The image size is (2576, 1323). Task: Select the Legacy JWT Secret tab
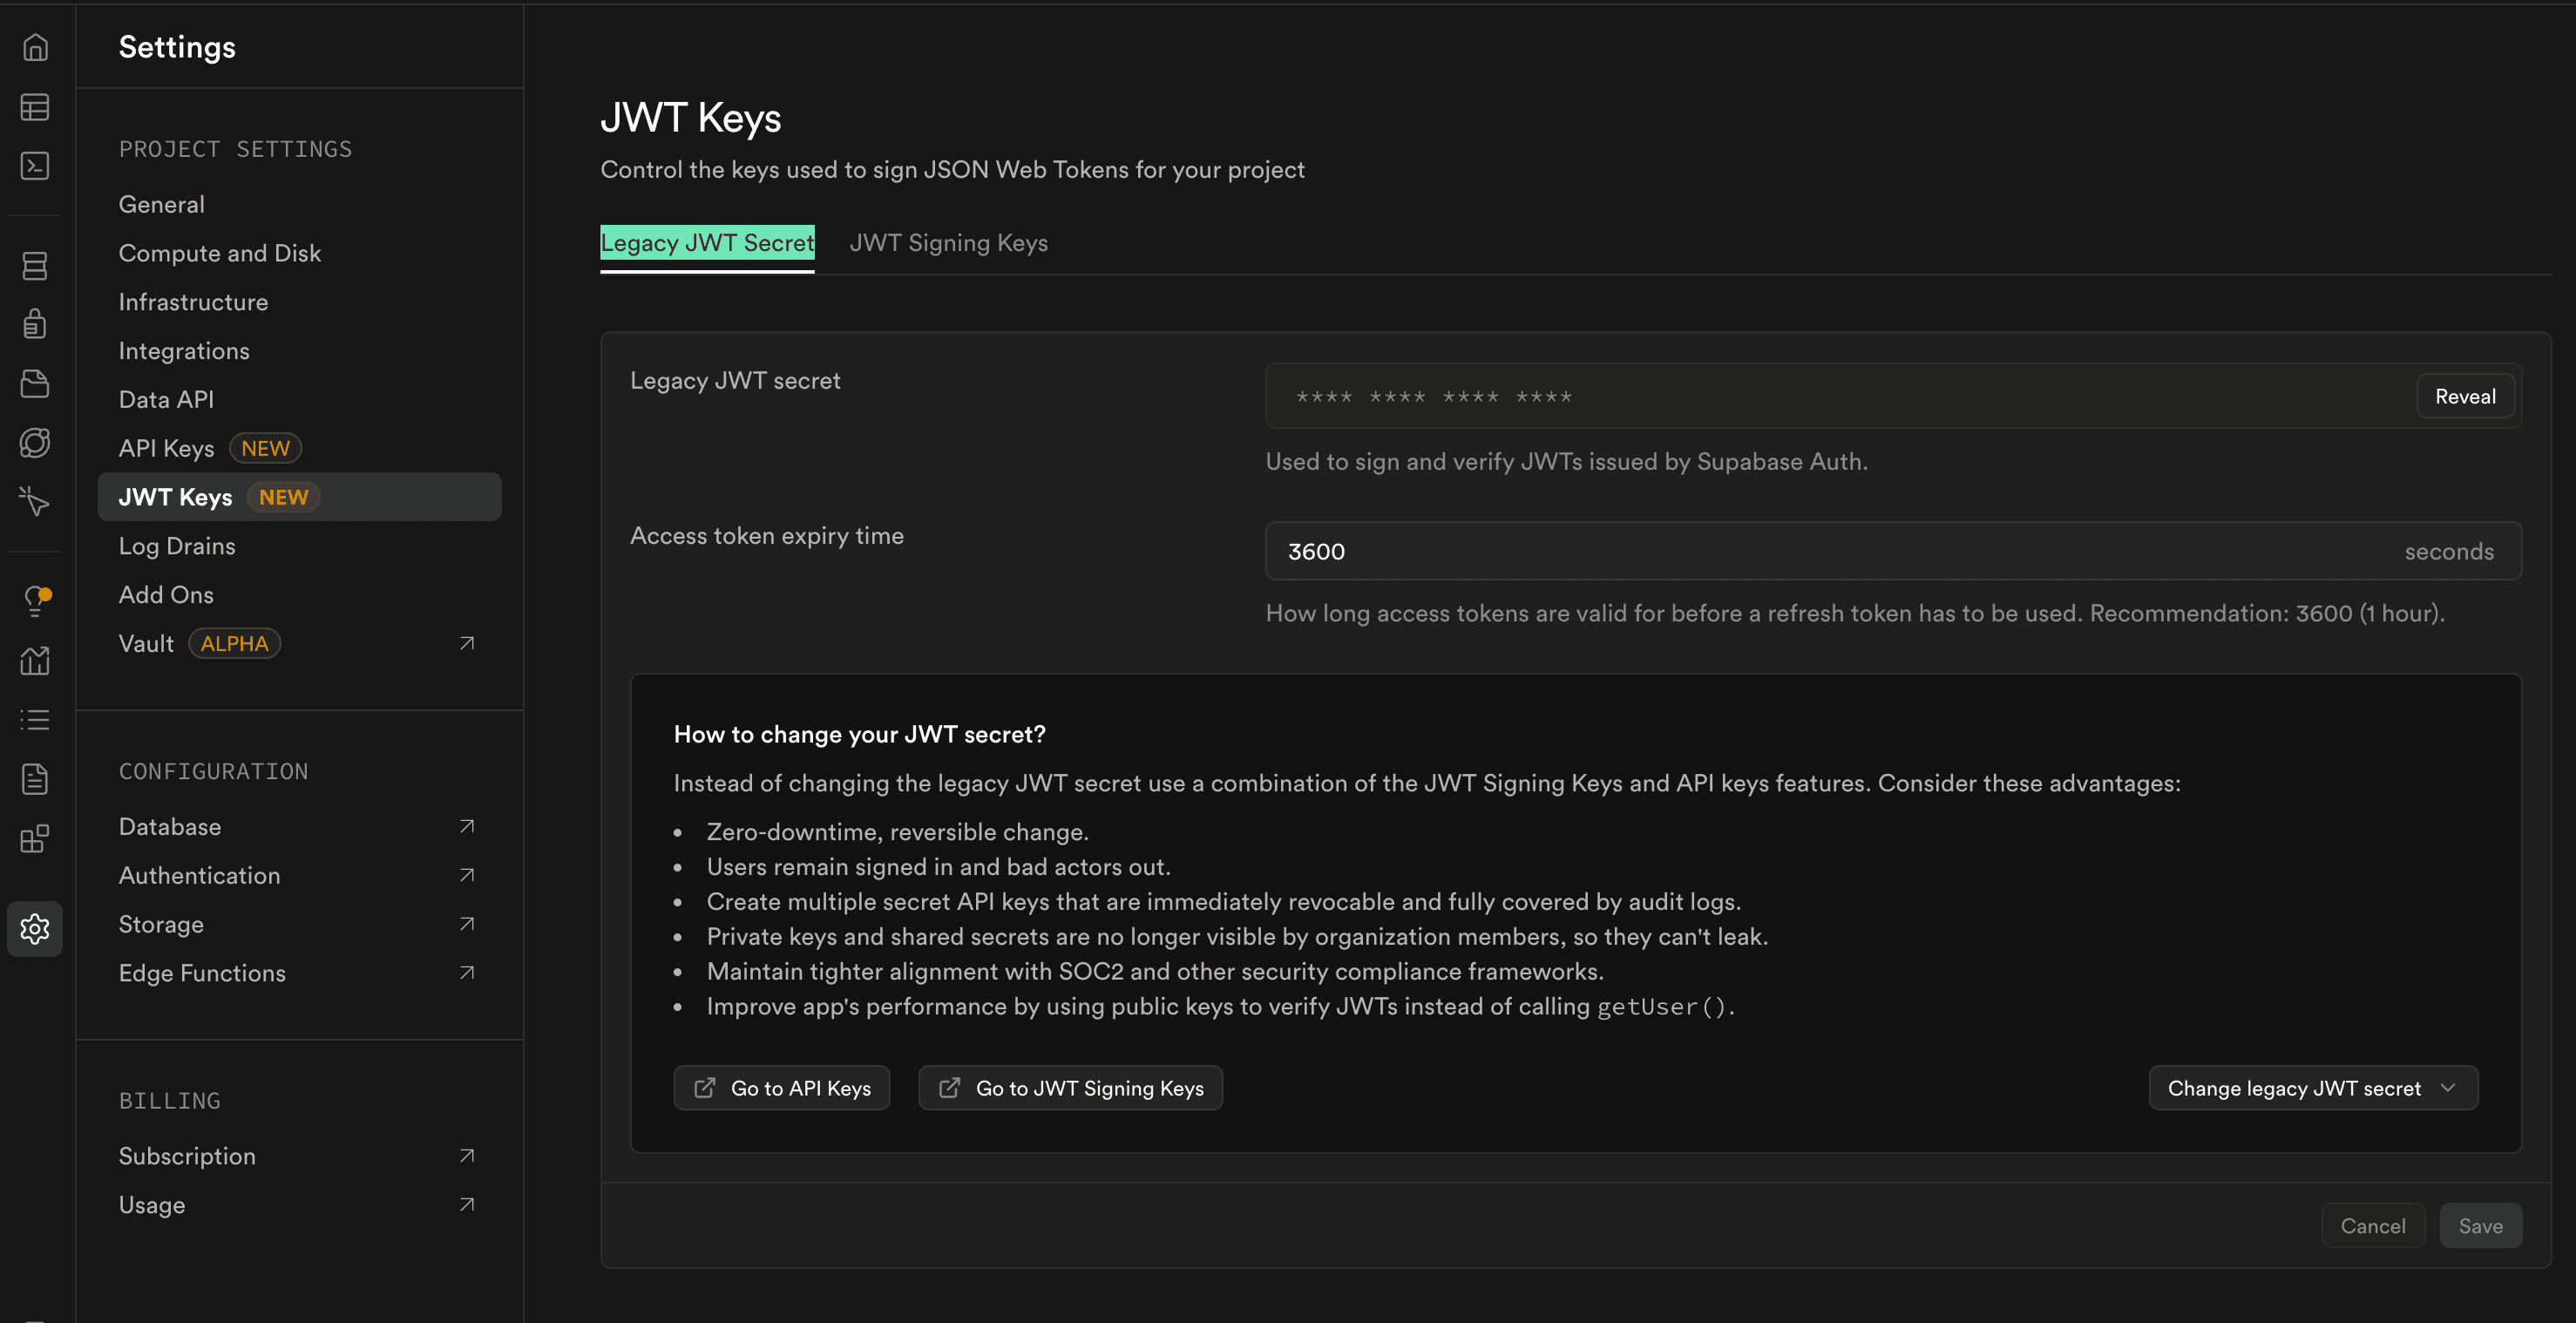(x=707, y=243)
